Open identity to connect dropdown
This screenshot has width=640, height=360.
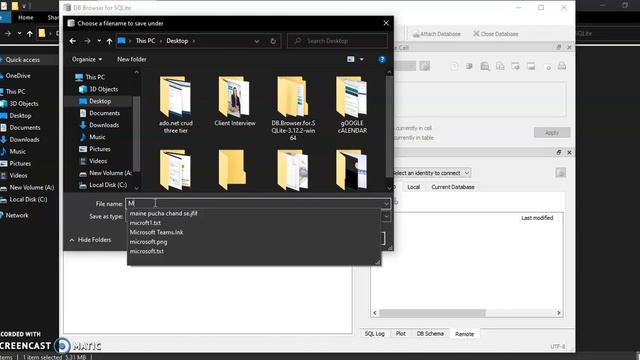[x=431, y=173]
